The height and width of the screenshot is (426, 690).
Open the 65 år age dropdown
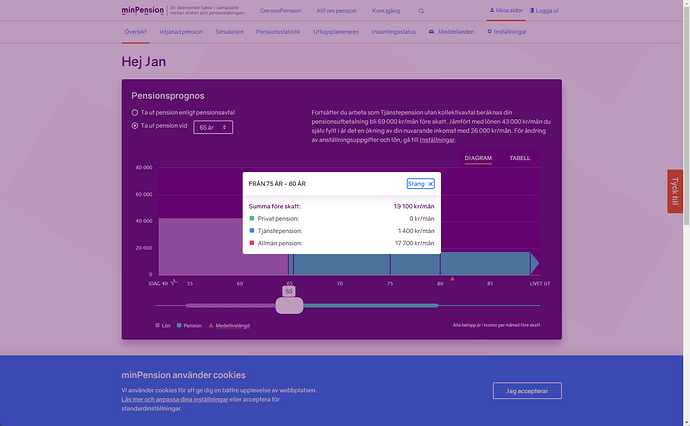pos(213,127)
